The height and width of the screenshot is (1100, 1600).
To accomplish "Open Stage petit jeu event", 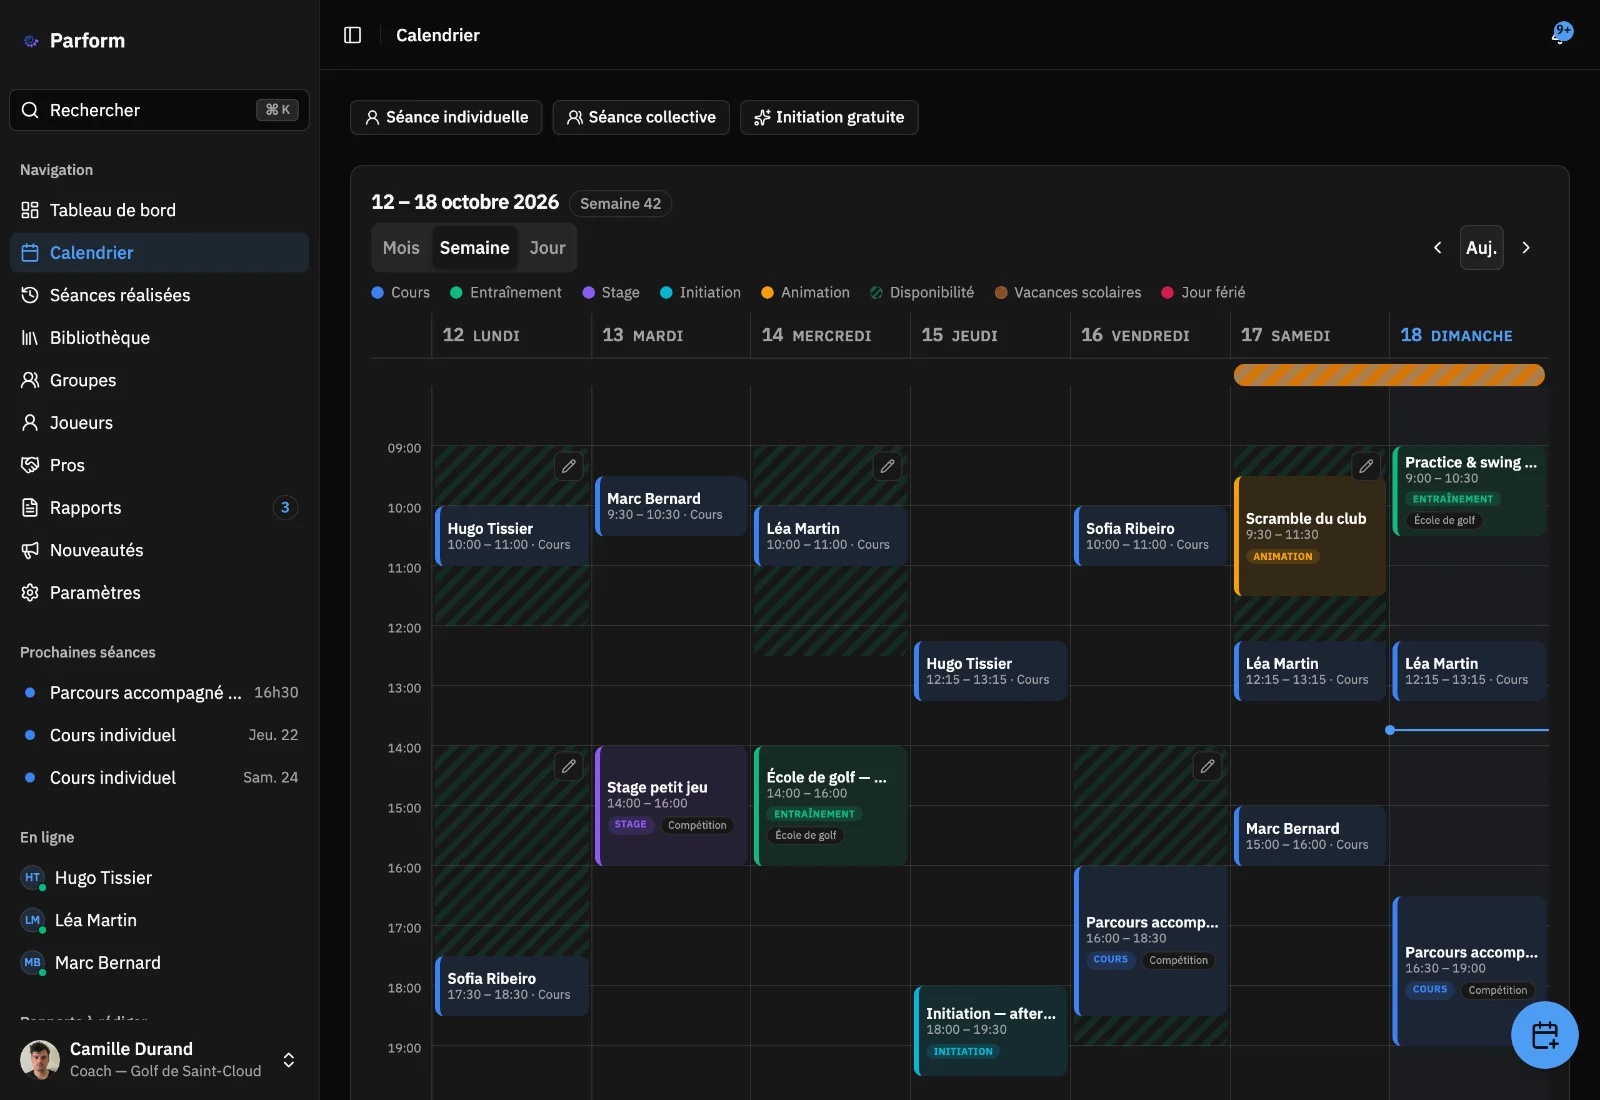I will (671, 806).
